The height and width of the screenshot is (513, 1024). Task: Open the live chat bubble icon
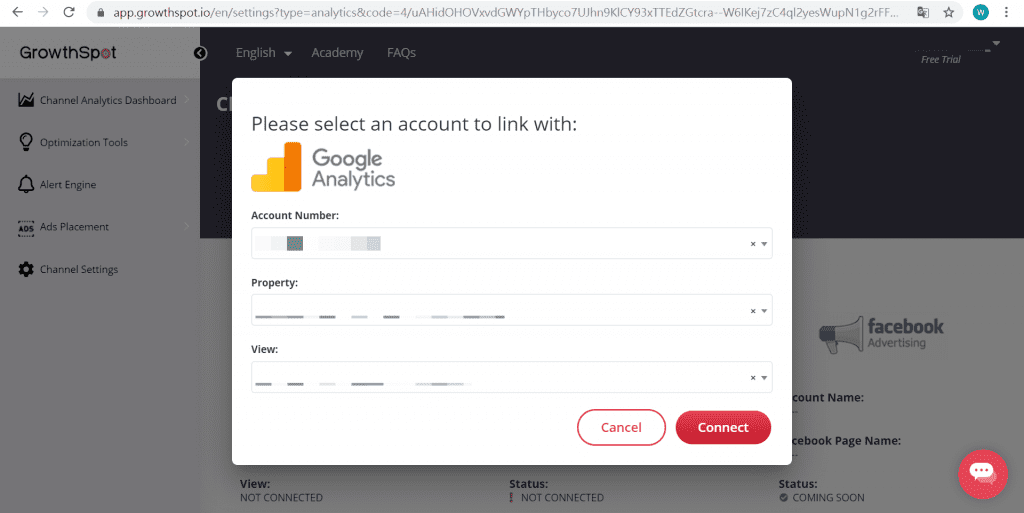(x=982, y=474)
